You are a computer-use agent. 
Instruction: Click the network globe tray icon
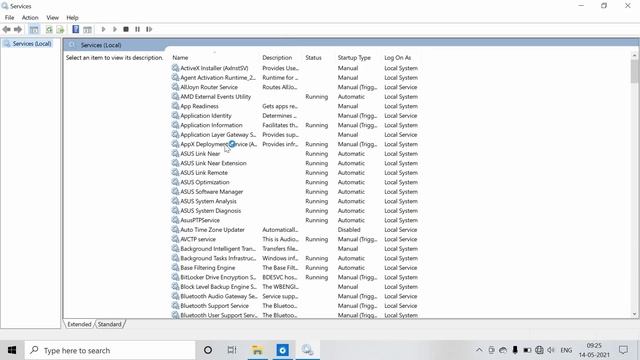pyautogui.click(x=539, y=350)
